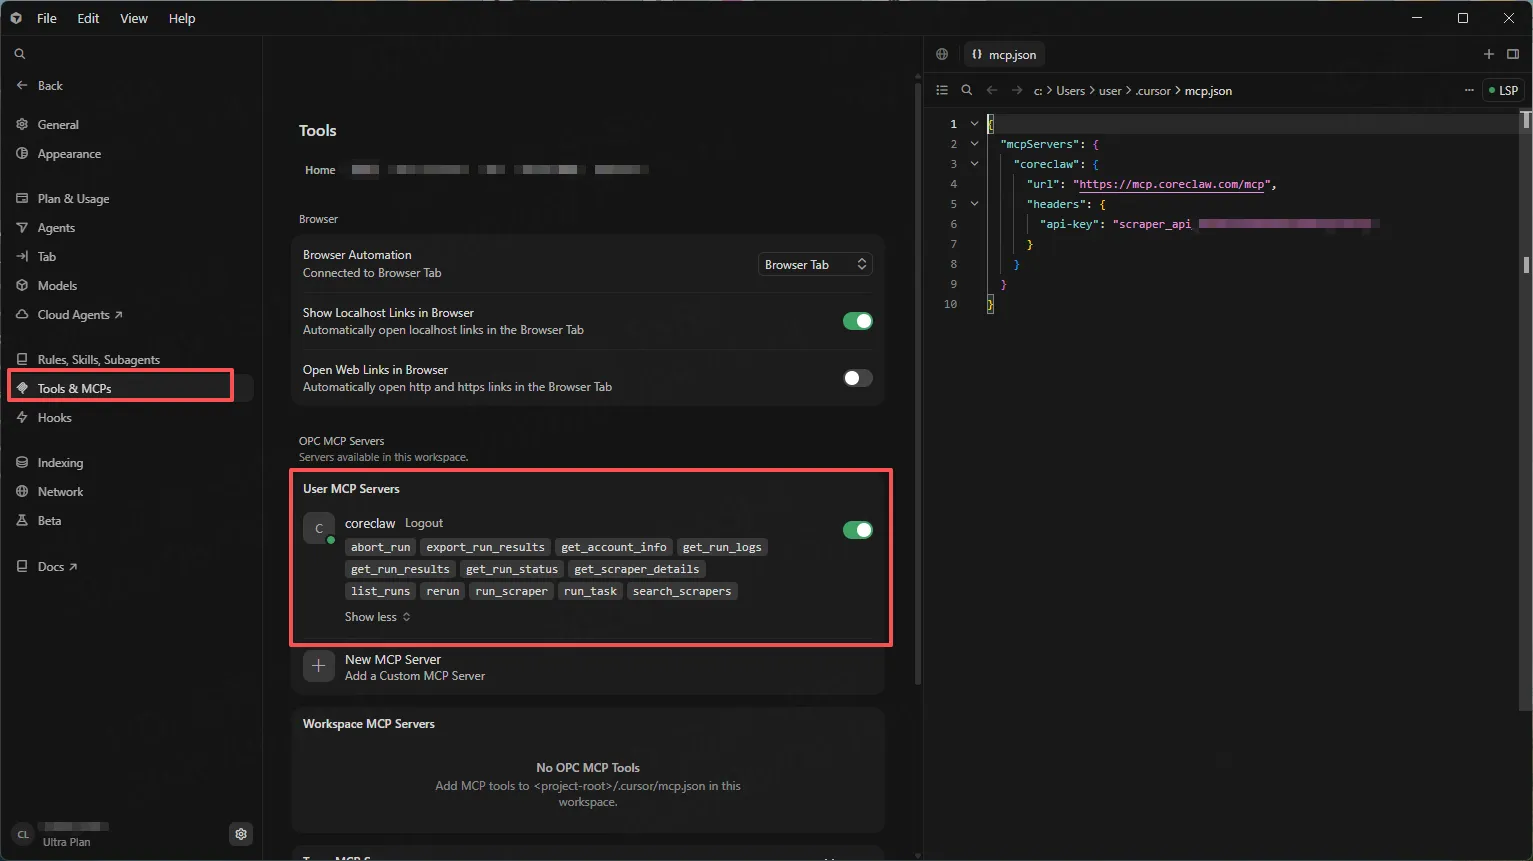Collapse the mcpServers fold on line 2
This screenshot has height=861, width=1533.
coord(974,144)
